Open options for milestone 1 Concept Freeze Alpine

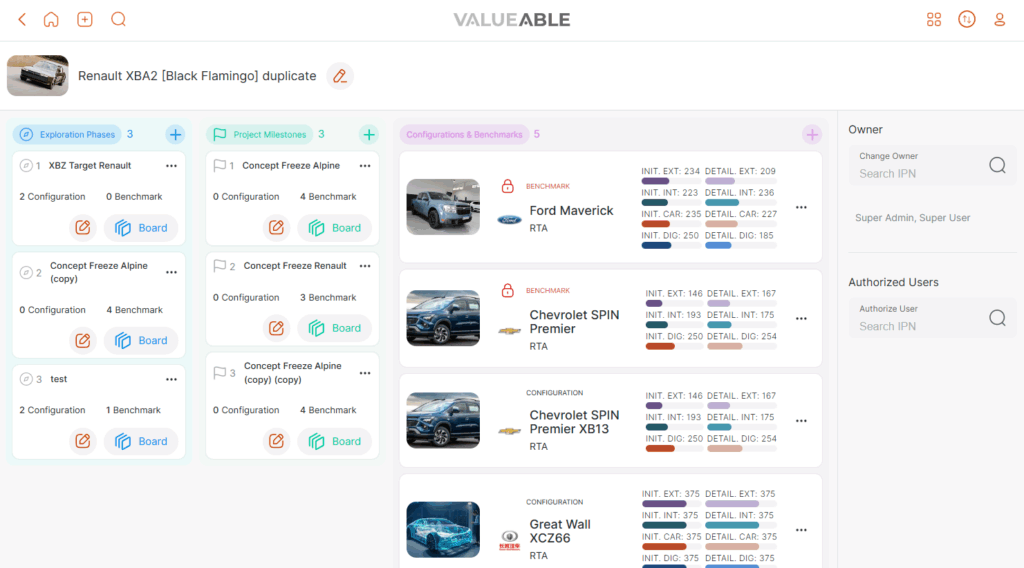tap(365, 166)
